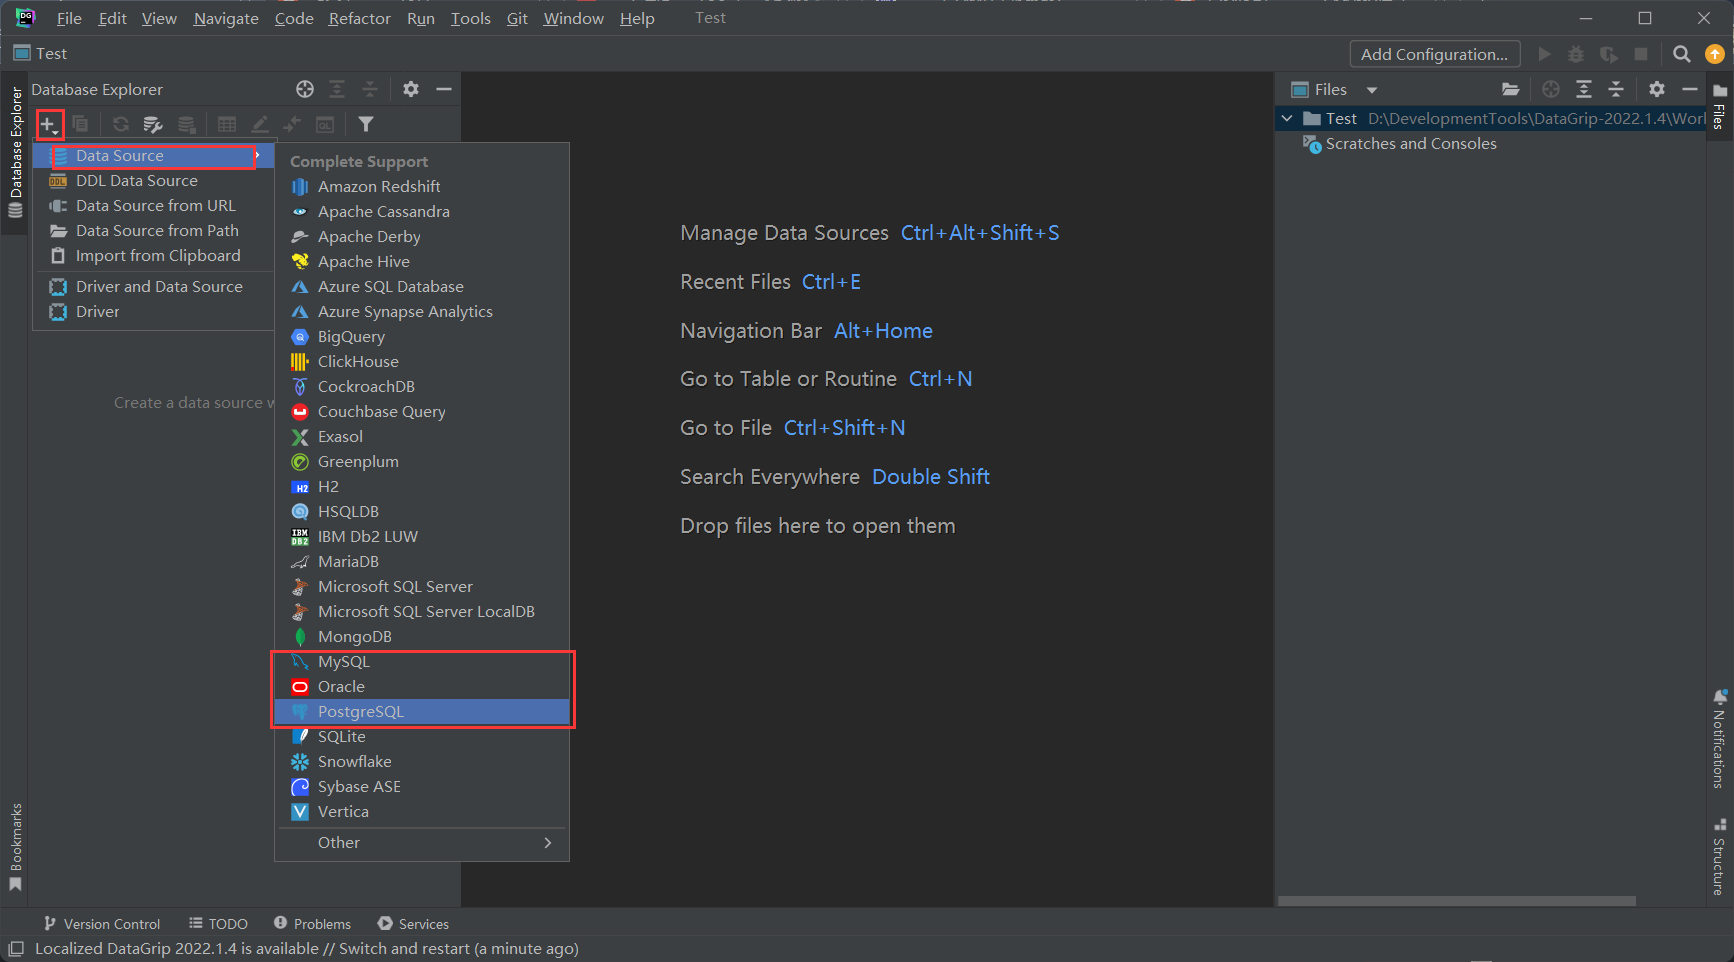
Task: Open the Refactor menu
Action: (x=359, y=19)
